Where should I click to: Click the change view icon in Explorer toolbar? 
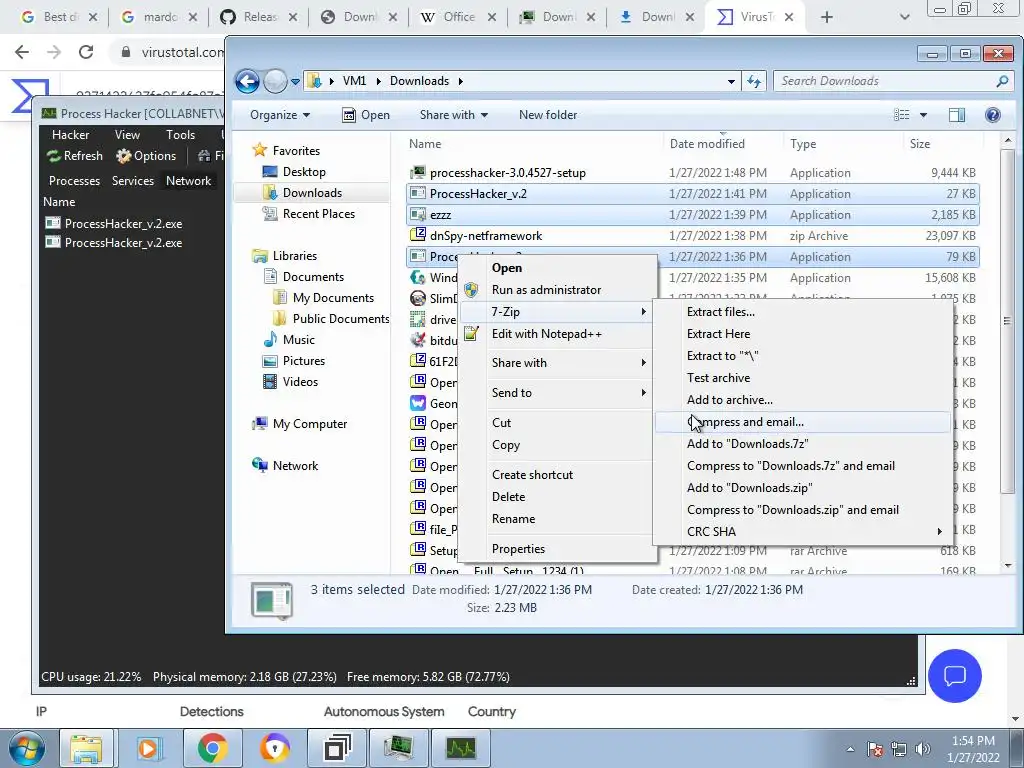point(902,115)
